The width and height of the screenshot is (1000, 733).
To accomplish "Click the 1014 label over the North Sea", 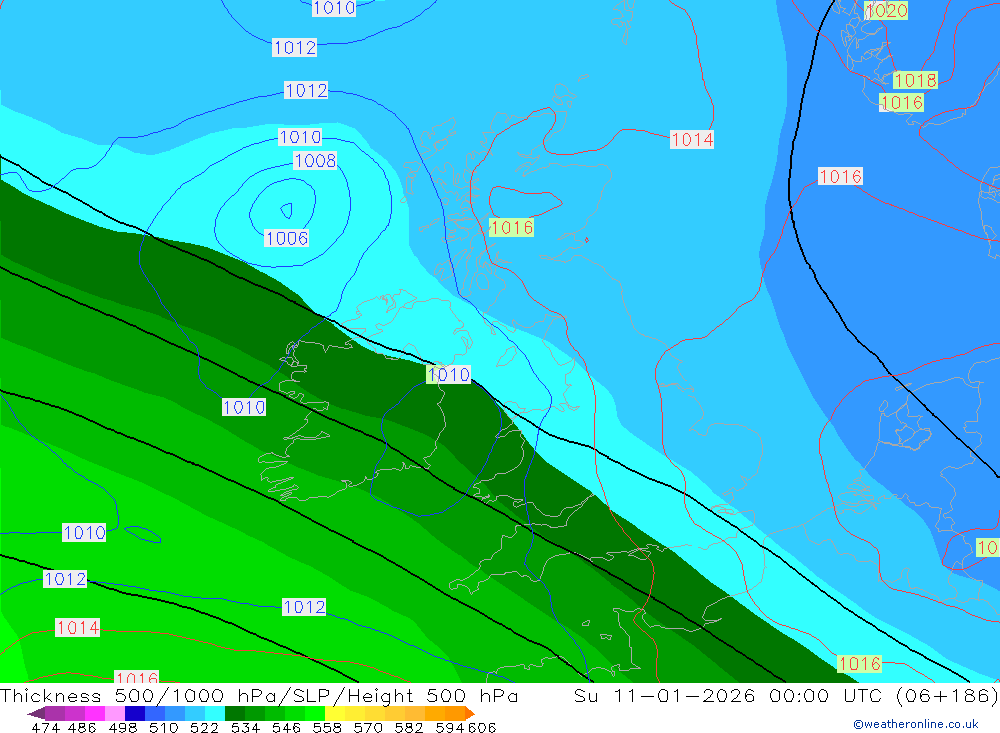I will [x=692, y=140].
